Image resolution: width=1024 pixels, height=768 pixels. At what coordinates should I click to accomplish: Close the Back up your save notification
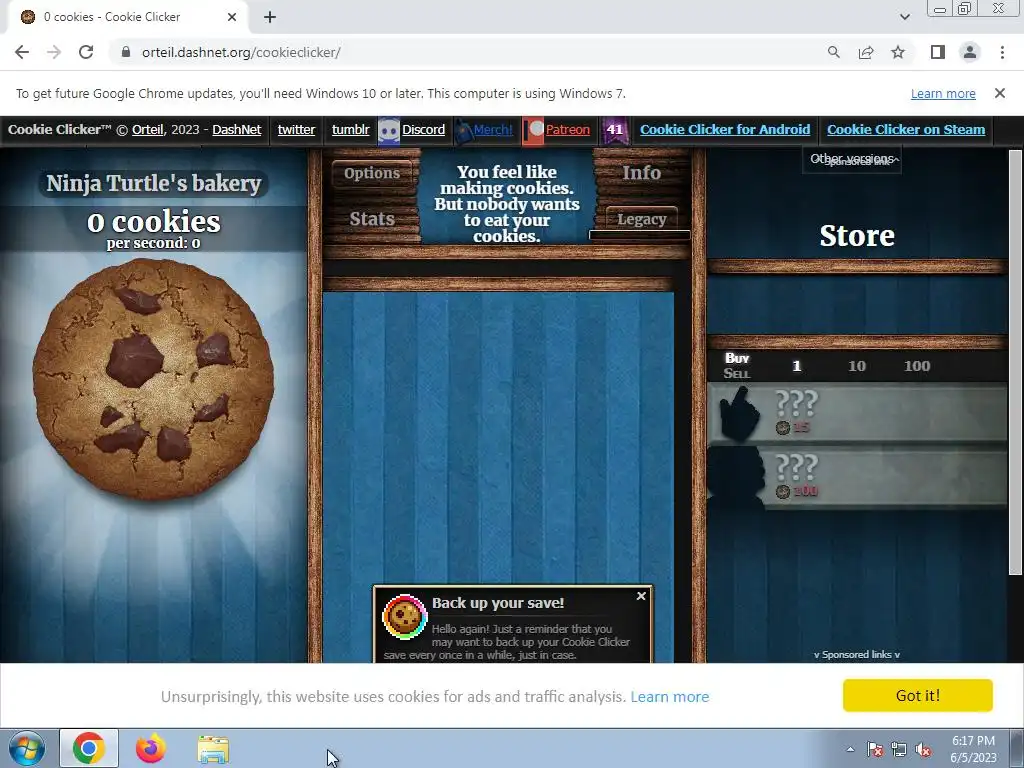(641, 596)
